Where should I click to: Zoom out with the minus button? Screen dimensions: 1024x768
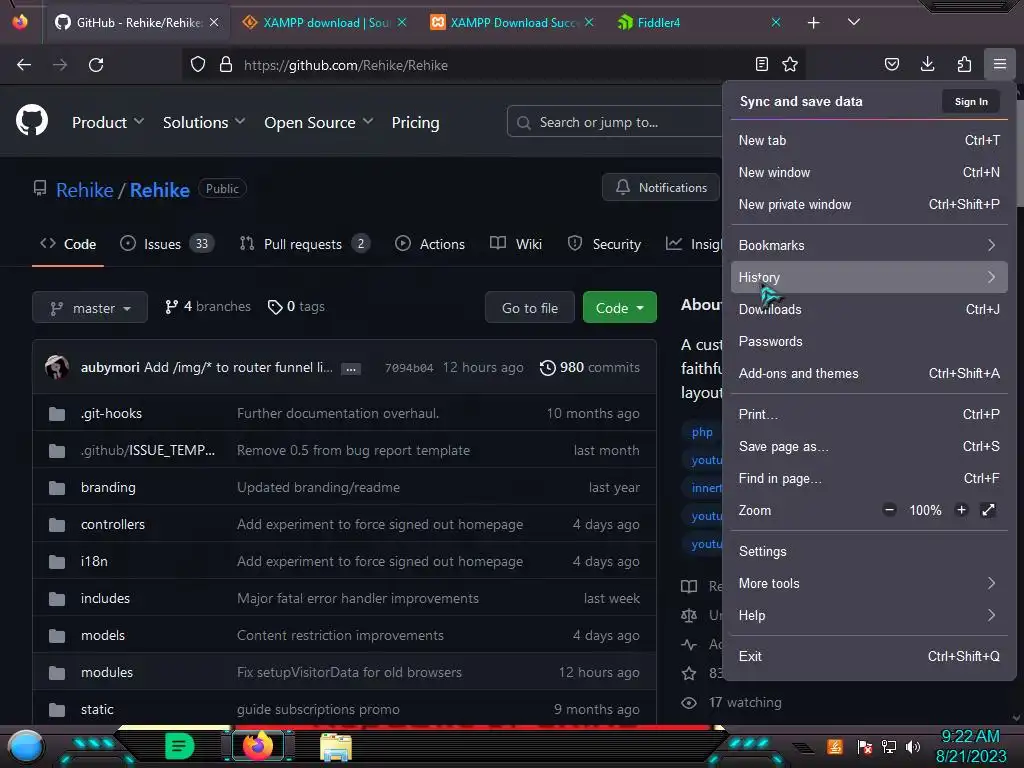click(x=889, y=510)
